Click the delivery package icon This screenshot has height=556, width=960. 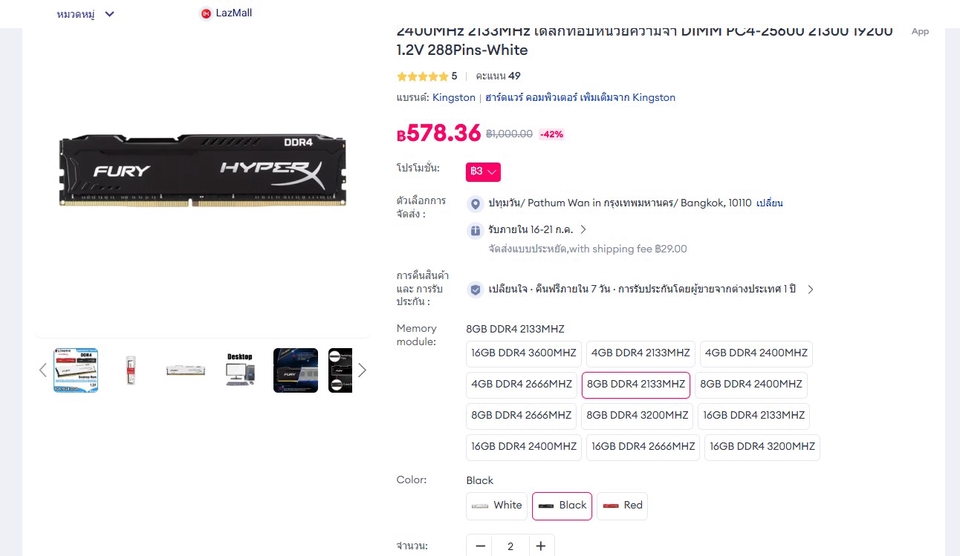pyautogui.click(x=475, y=230)
